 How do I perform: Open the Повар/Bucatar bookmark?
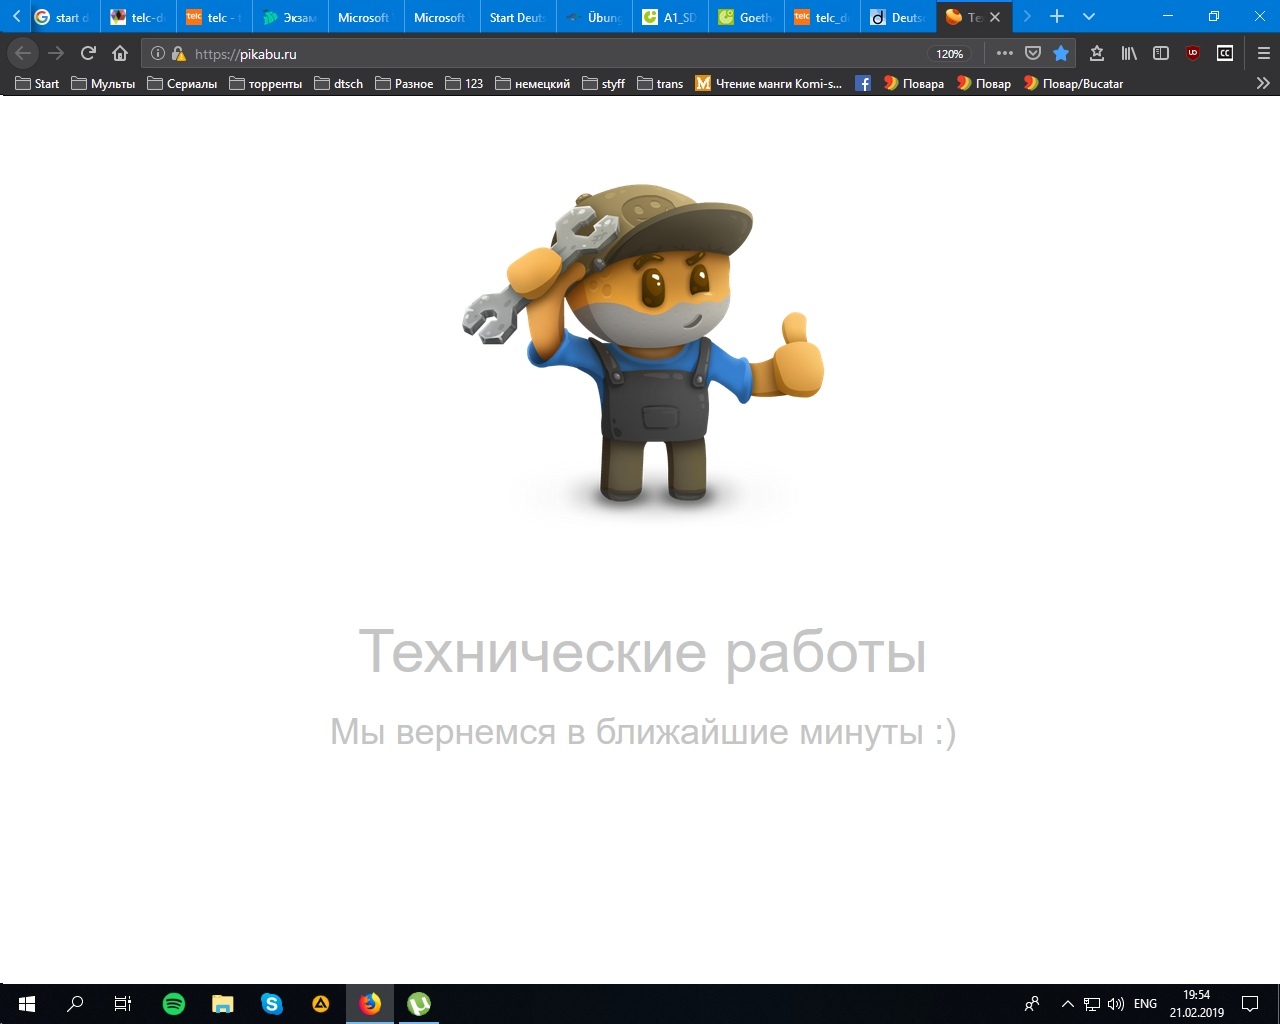tap(1073, 83)
